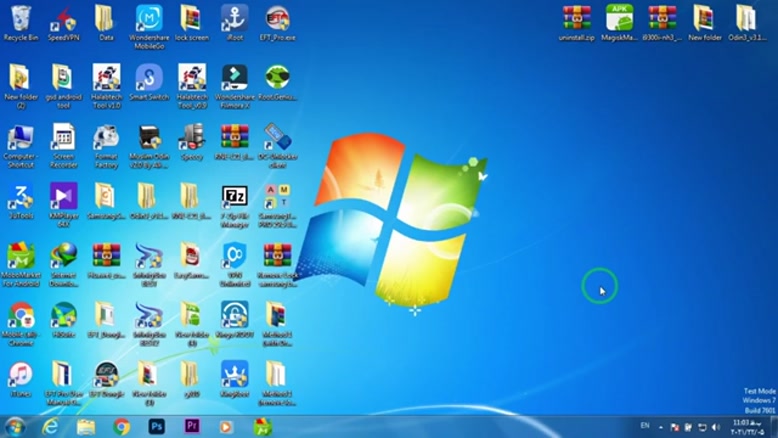778x438 pixels.
Task: Open the Odin3_v3.1 folder at top right
Action: pos(747,23)
